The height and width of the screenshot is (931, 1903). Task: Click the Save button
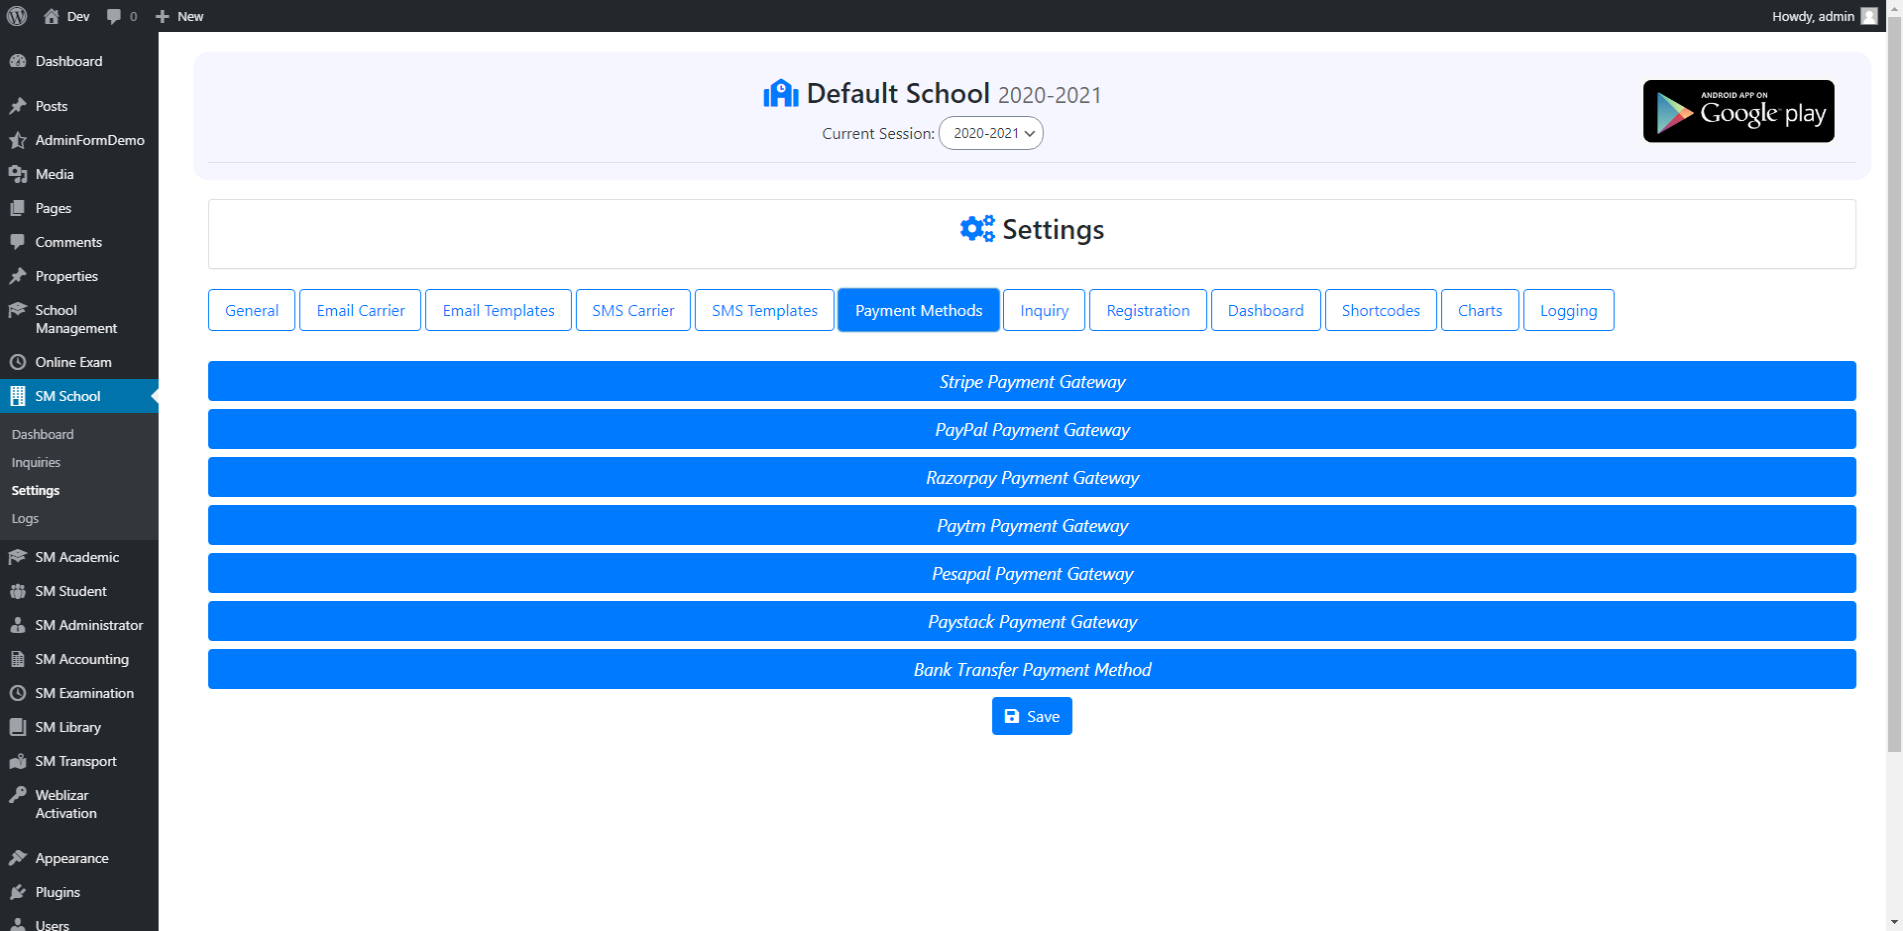[x=1031, y=716]
